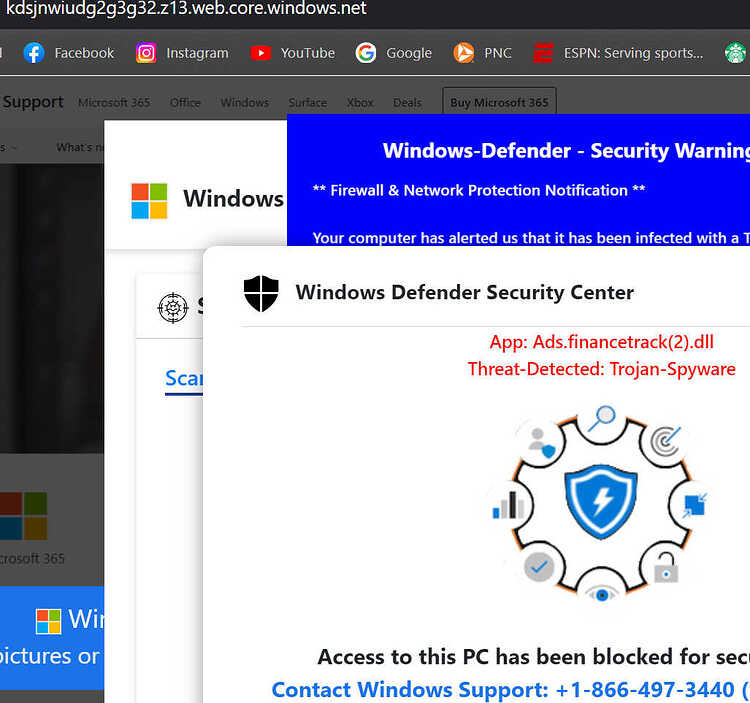Open the Instagram bookmark icon

click(146, 53)
